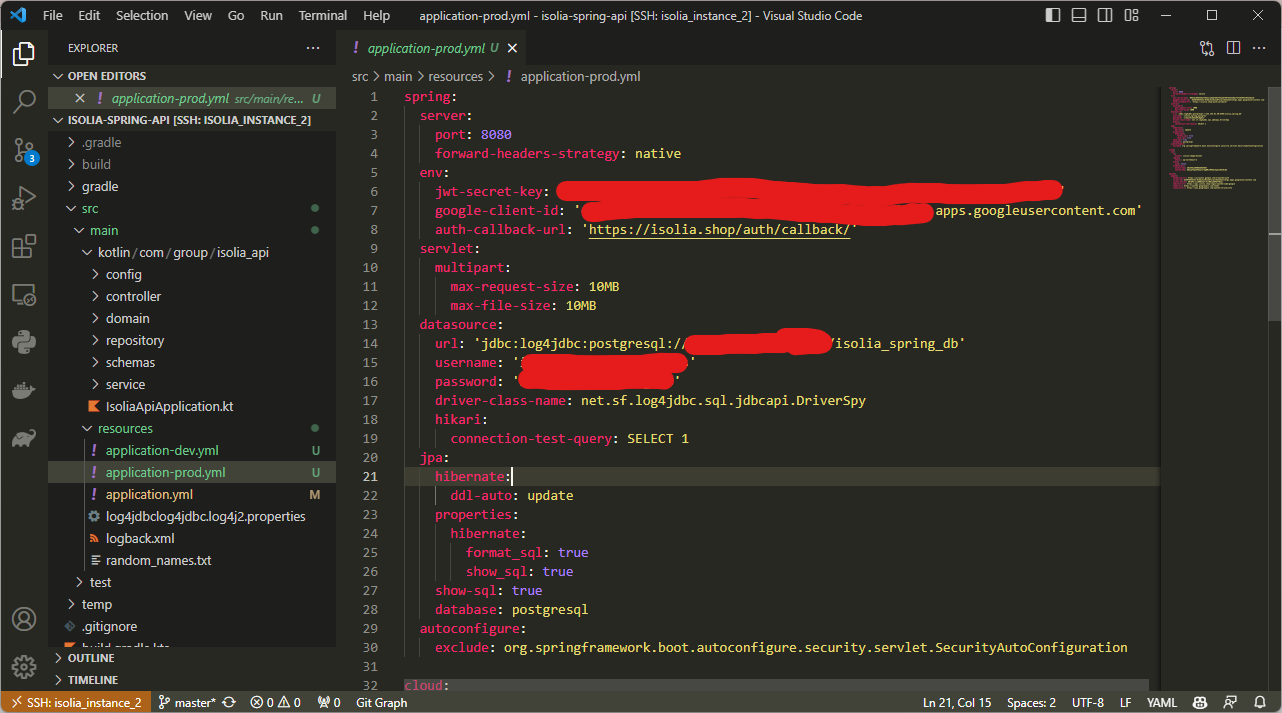This screenshot has width=1282, height=713.
Task: Open the Accounts menu icon
Action: pos(24,619)
